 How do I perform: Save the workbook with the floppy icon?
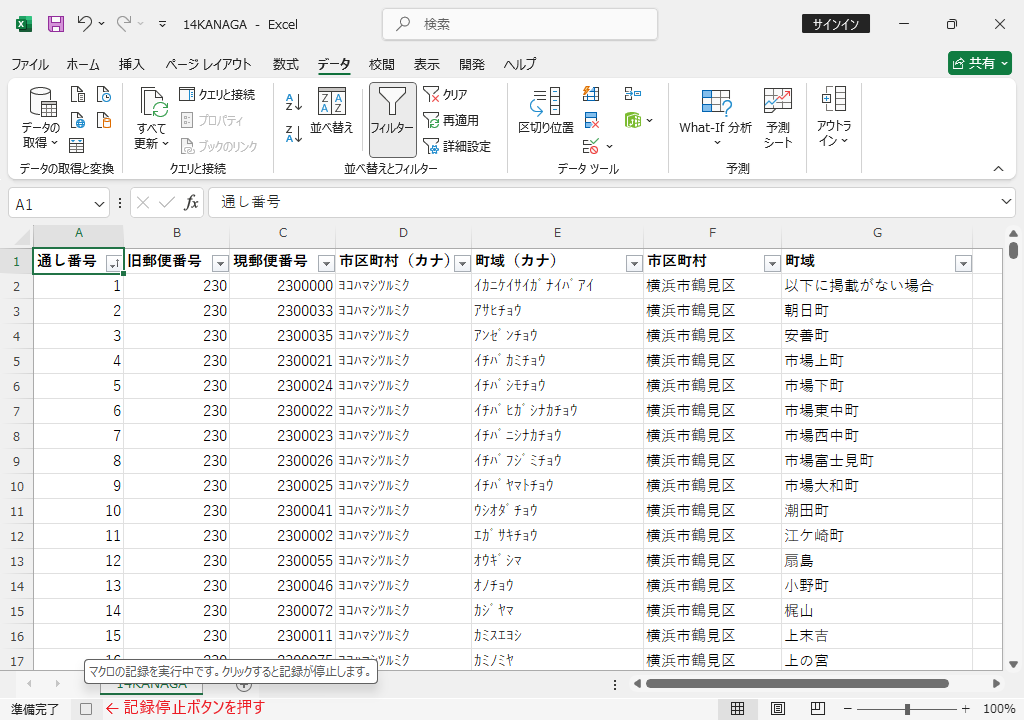(x=56, y=24)
